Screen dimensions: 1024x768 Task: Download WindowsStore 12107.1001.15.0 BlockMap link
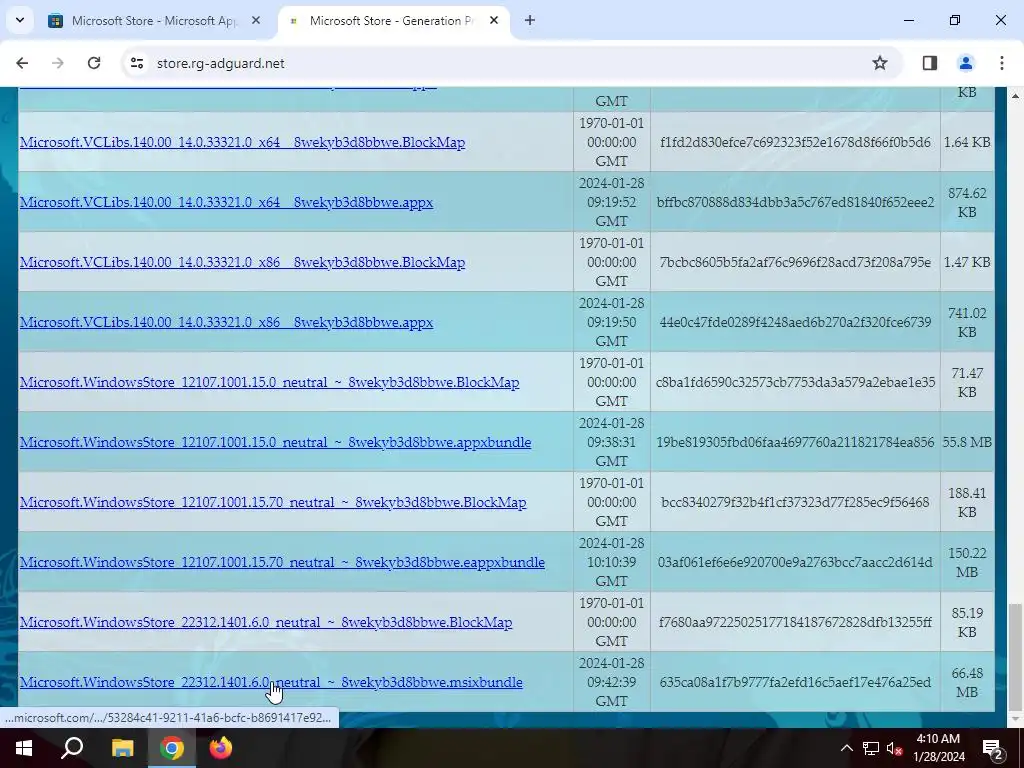(x=270, y=383)
